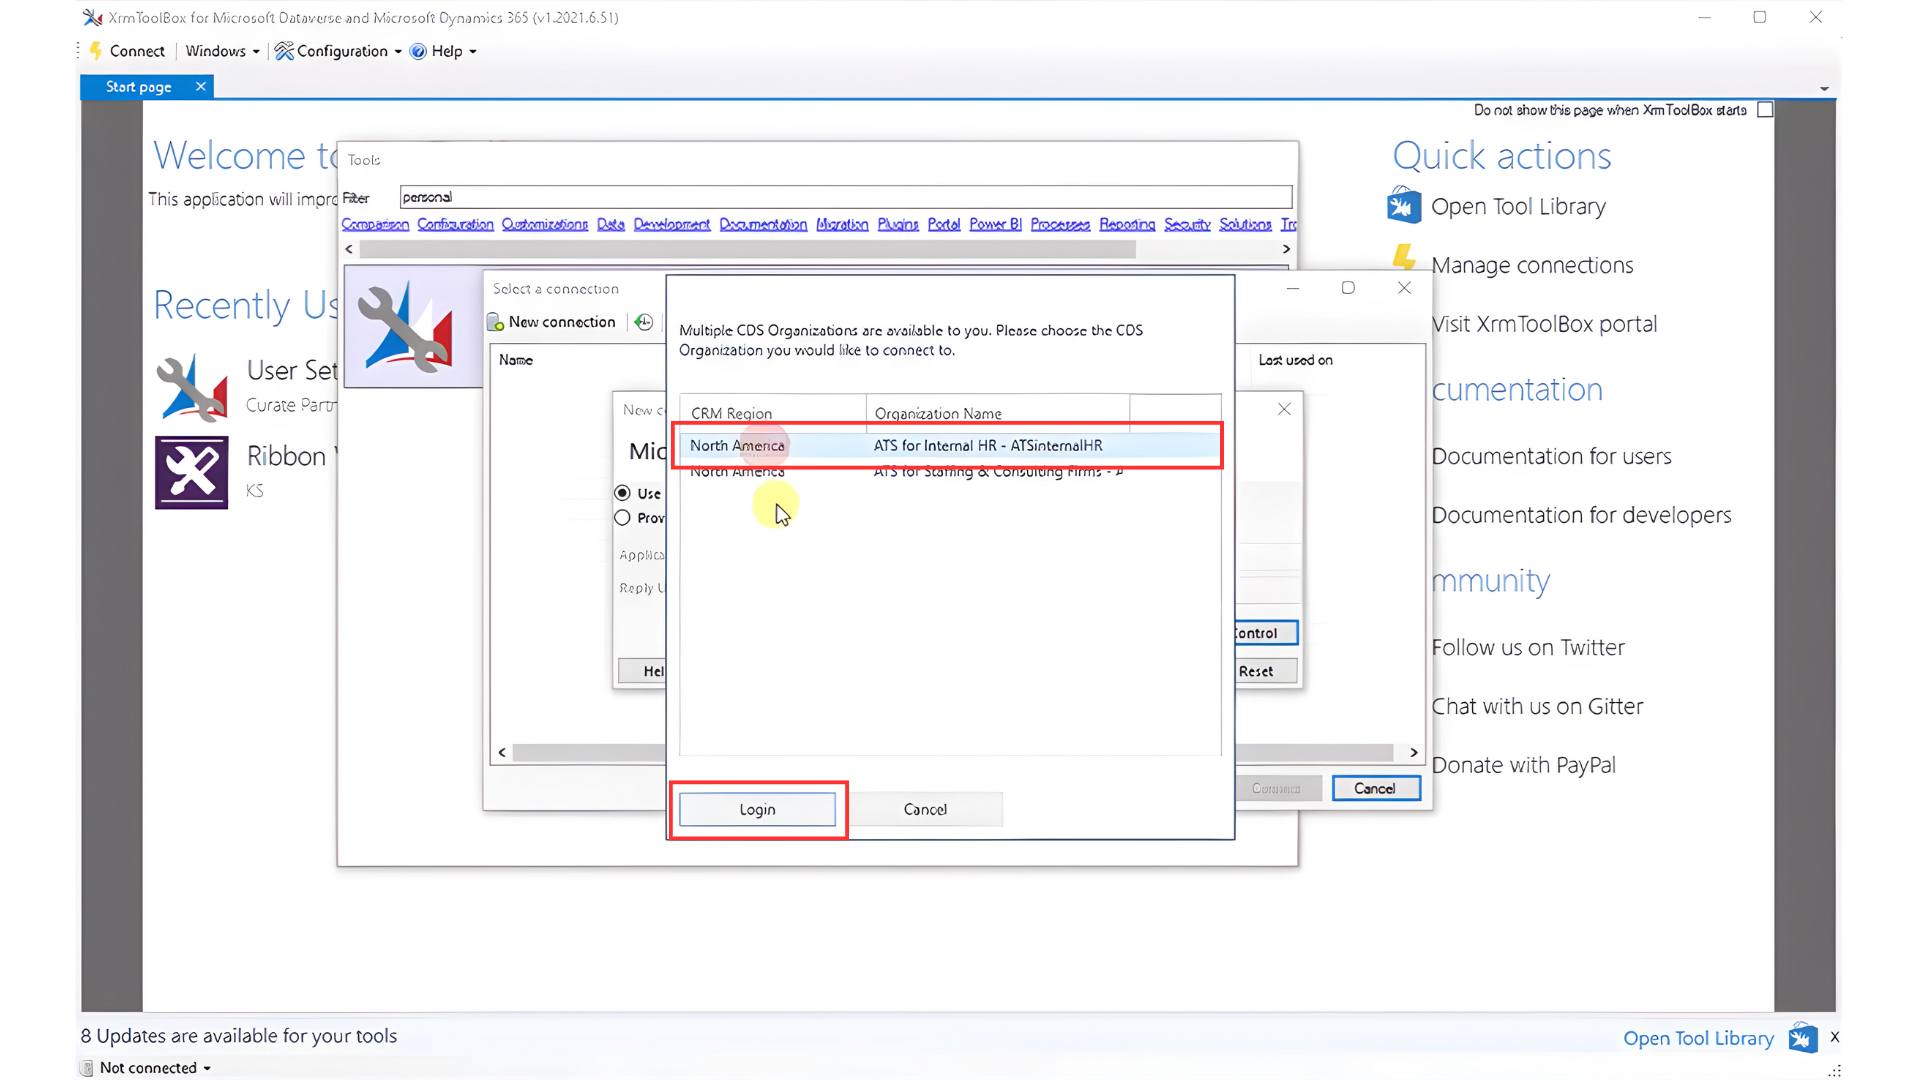This screenshot has width=1920, height=1080.
Task: Close the Start page tab
Action: coord(200,87)
